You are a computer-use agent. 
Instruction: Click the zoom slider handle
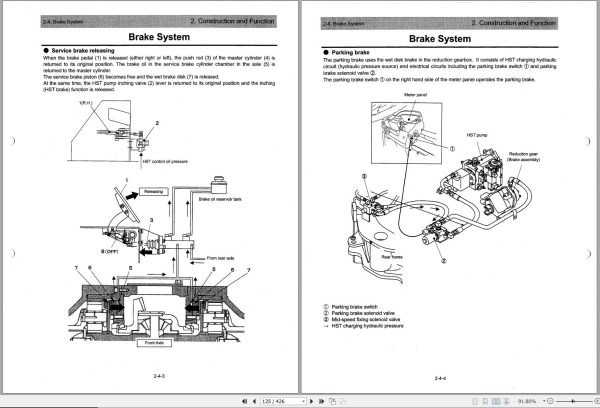tap(573, 401)
